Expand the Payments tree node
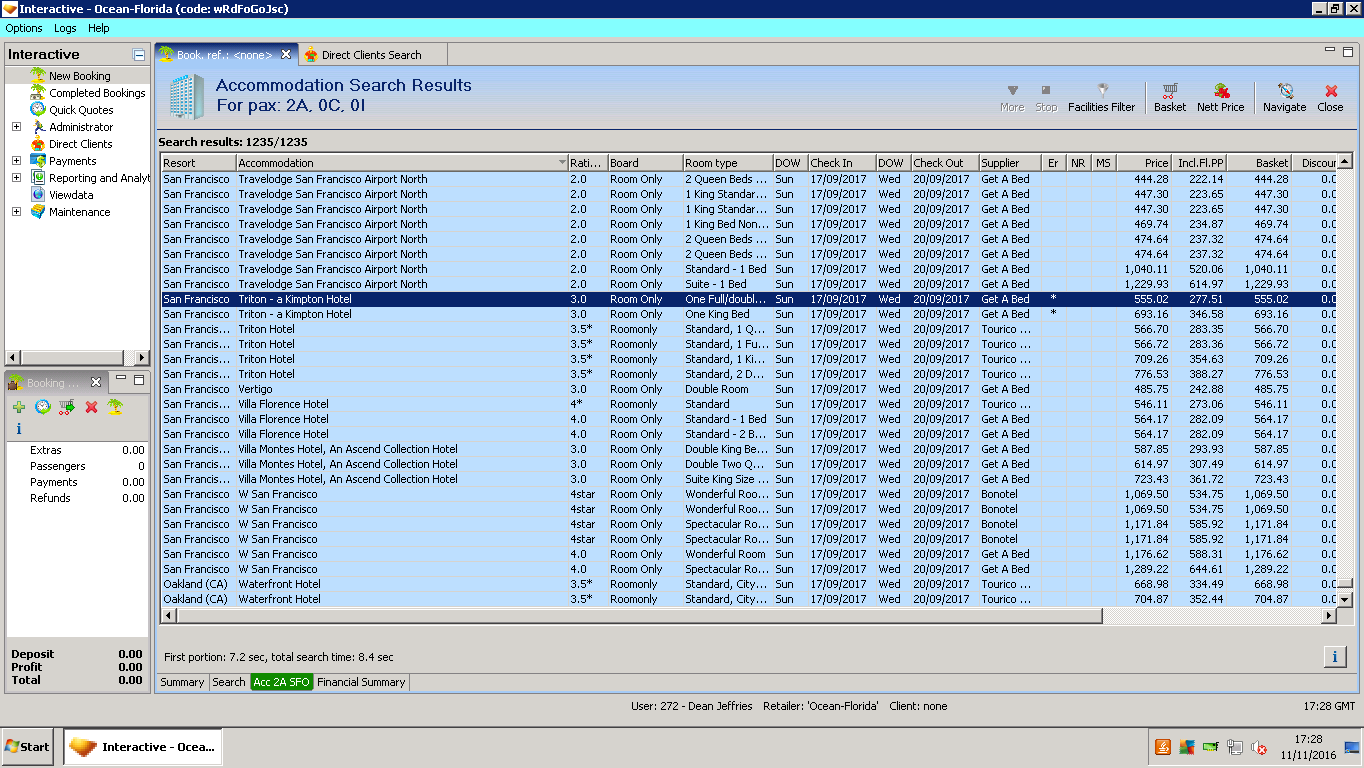The height and width of the screenshot is (768, 1364). (x=16, y=161)
